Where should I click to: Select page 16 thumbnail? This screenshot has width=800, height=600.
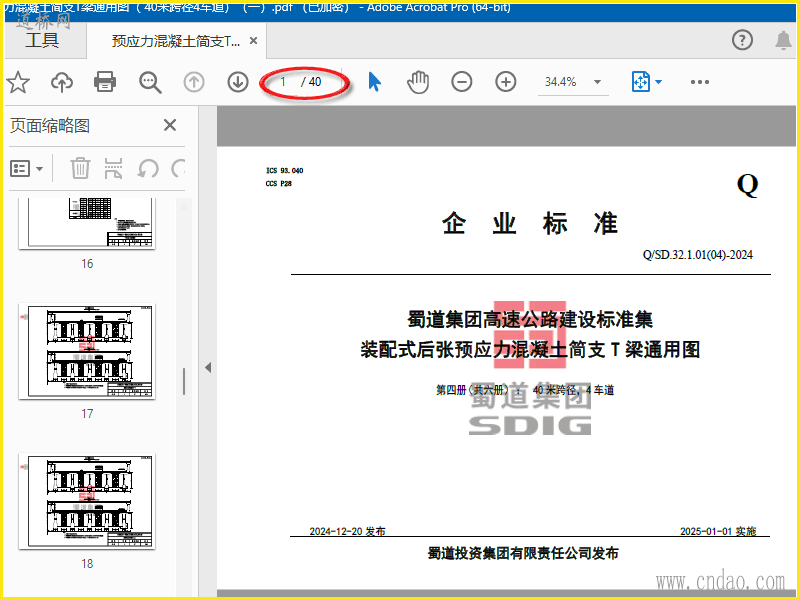(87, 223)
